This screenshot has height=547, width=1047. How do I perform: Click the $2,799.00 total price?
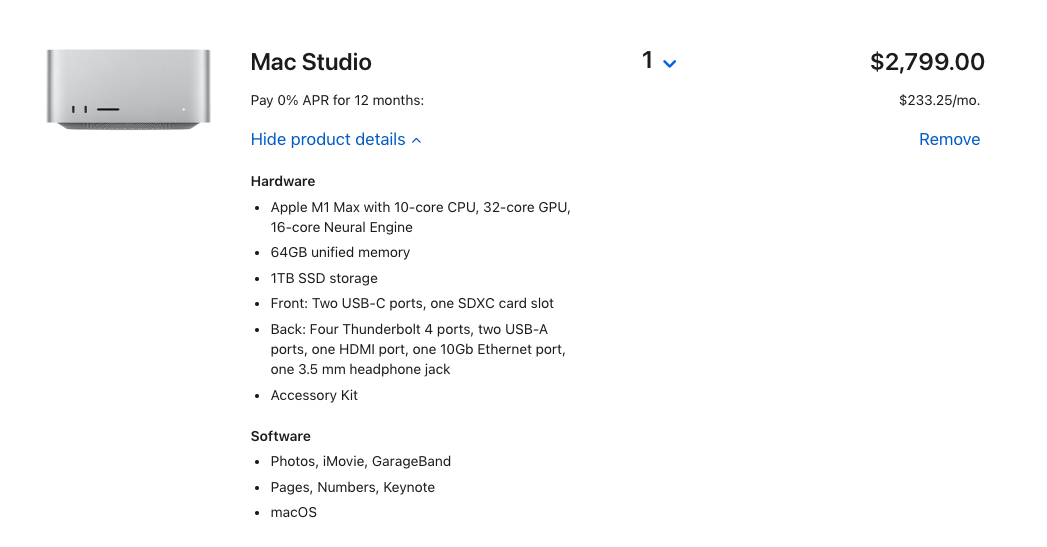(927, 62)
